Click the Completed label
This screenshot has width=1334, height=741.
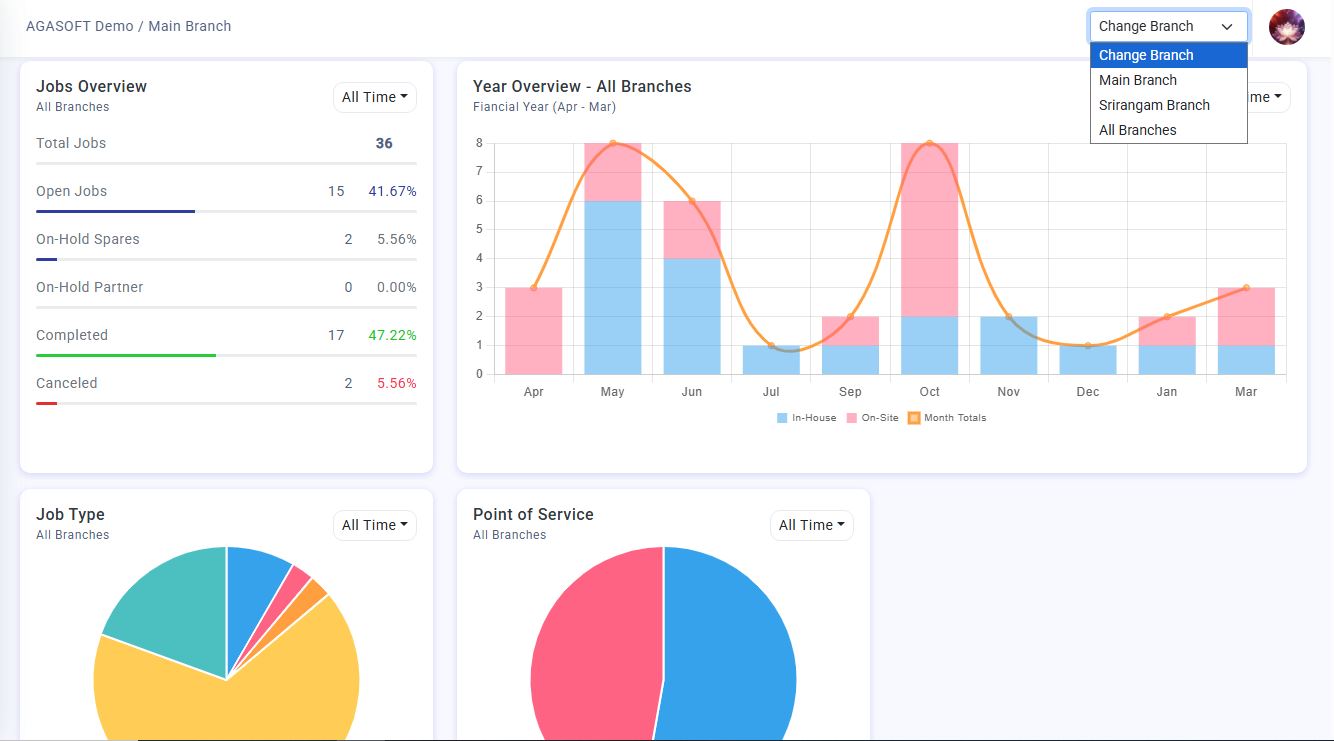(x=72, y=335)
